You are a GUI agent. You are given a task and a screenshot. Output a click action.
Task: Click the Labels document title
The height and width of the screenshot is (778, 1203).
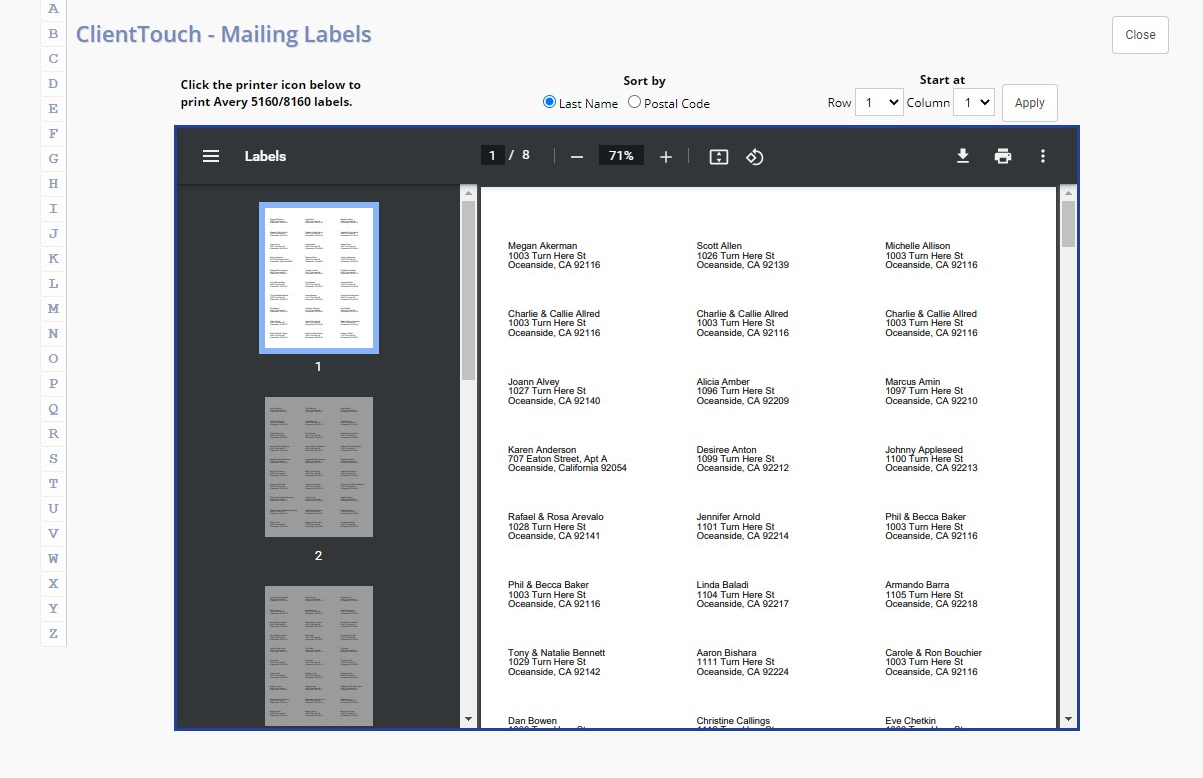(265, 156)
